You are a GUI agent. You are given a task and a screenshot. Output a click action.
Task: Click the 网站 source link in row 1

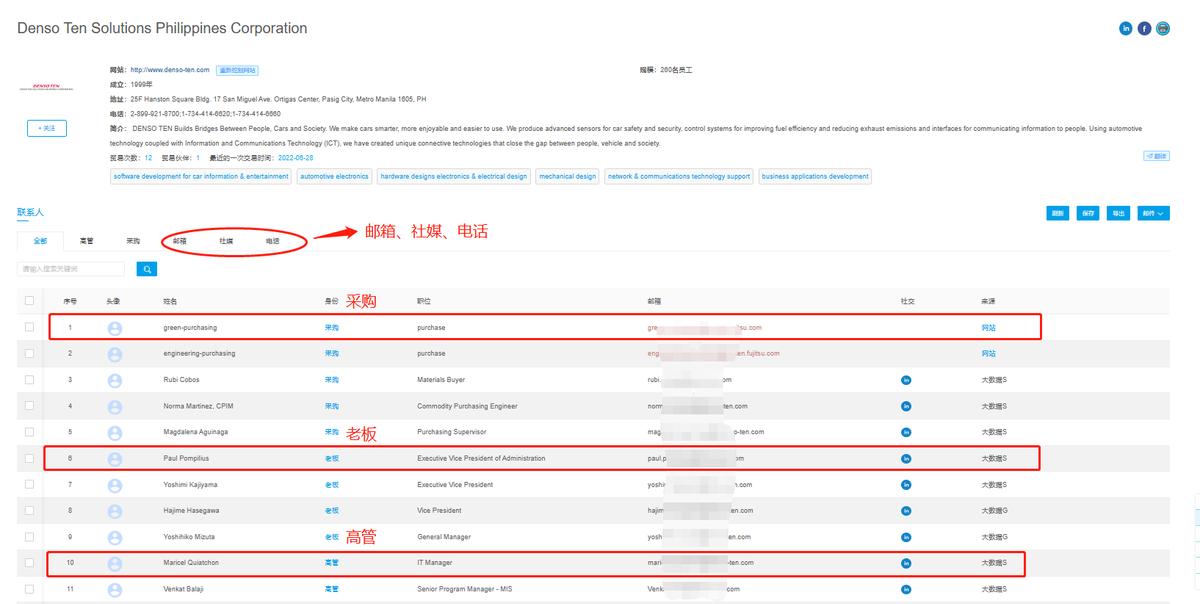click(988, 328)
